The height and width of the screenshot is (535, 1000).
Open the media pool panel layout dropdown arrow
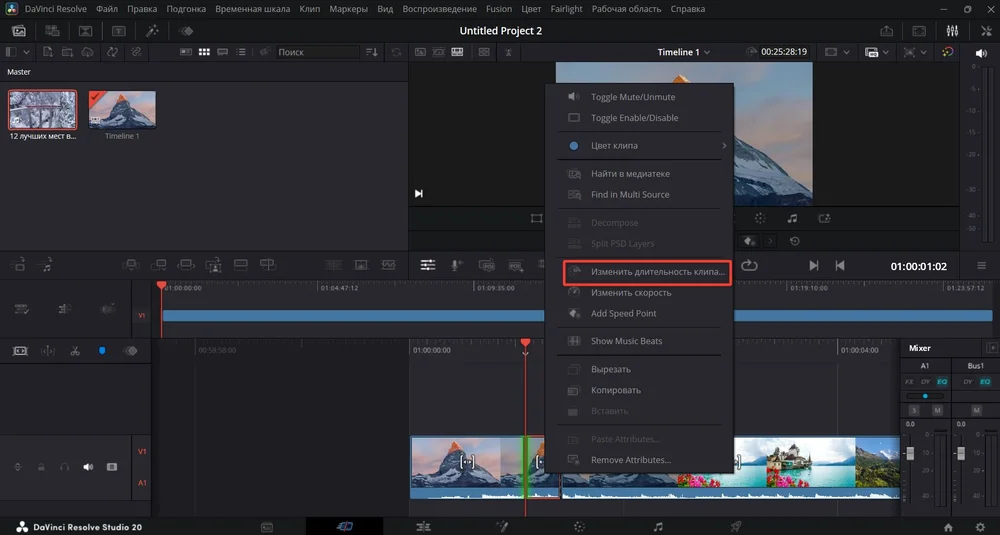[26, 52]
